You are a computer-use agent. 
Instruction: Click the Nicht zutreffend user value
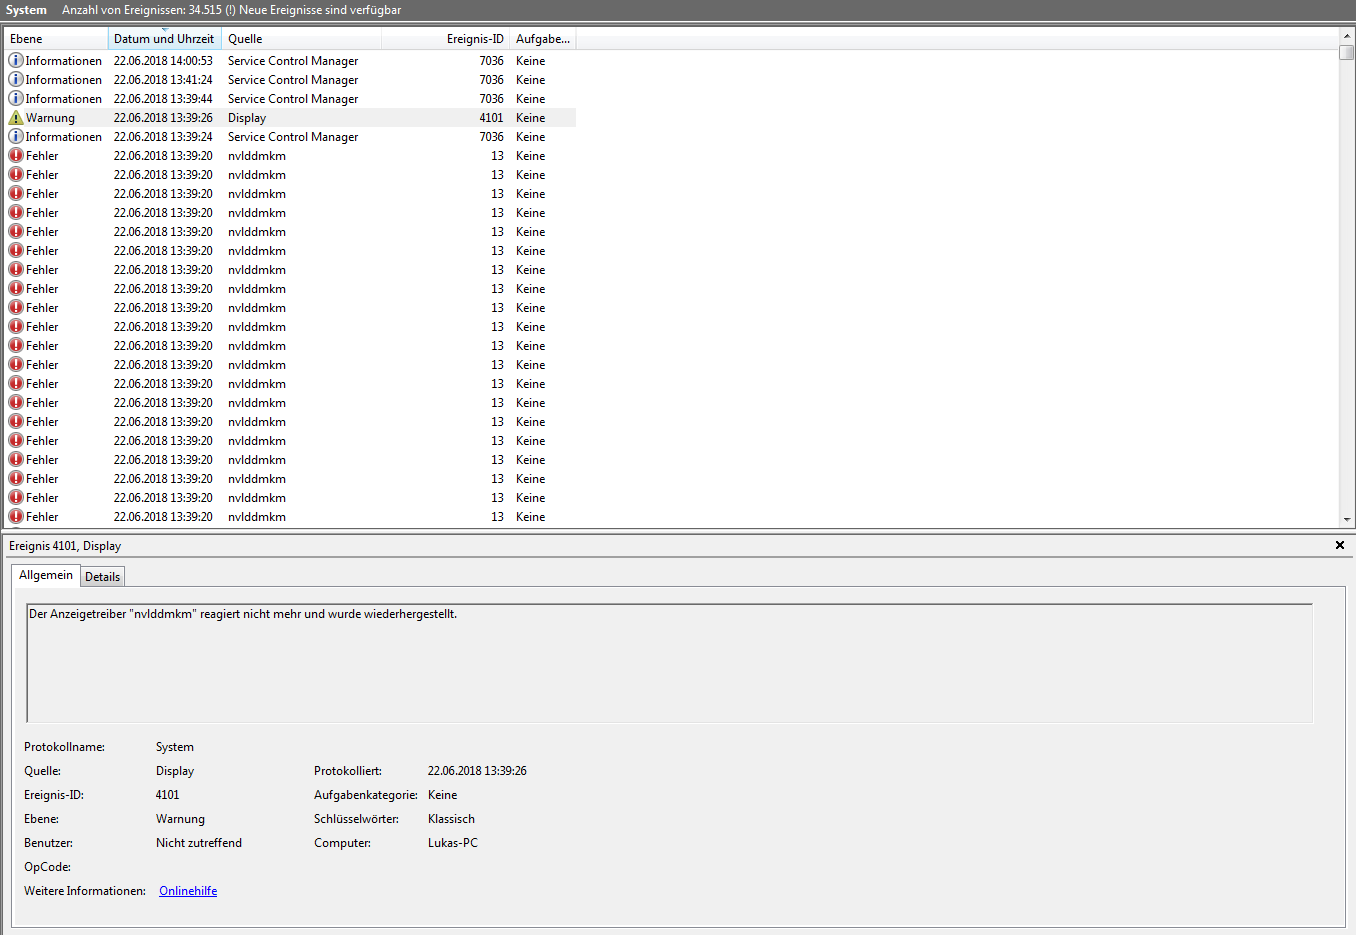click(x=199, y=843)
